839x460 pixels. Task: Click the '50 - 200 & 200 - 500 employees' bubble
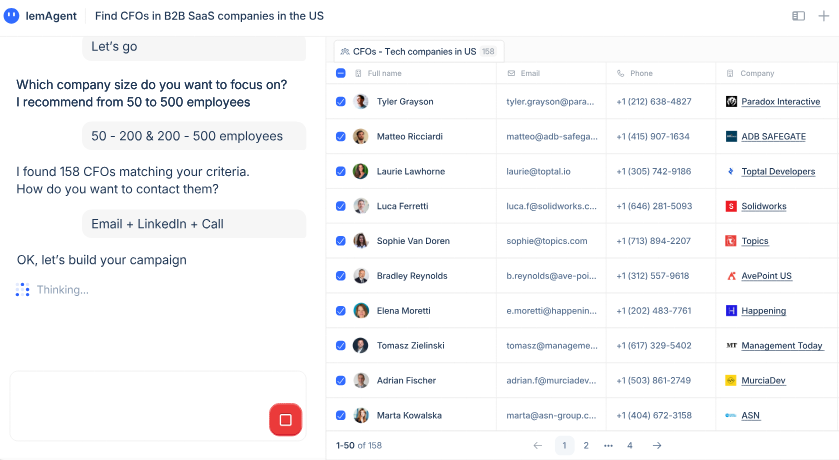[x=194, y=136]
